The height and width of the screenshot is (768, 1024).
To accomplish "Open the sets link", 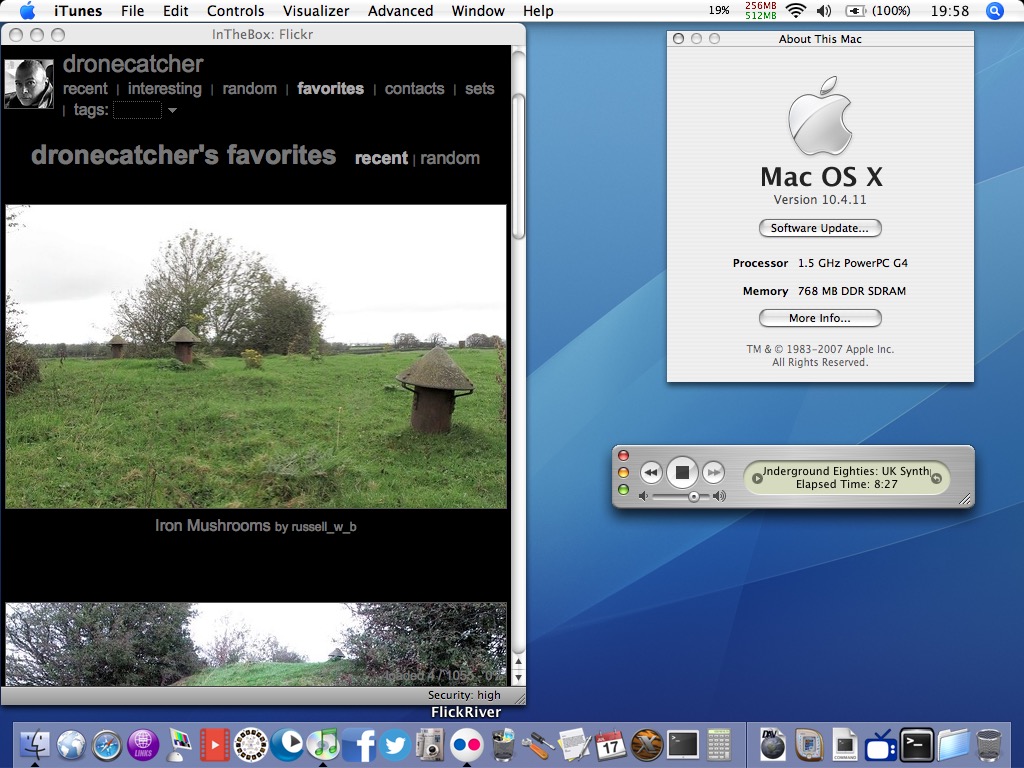I will pyautogui.click(x=479, y=89).
